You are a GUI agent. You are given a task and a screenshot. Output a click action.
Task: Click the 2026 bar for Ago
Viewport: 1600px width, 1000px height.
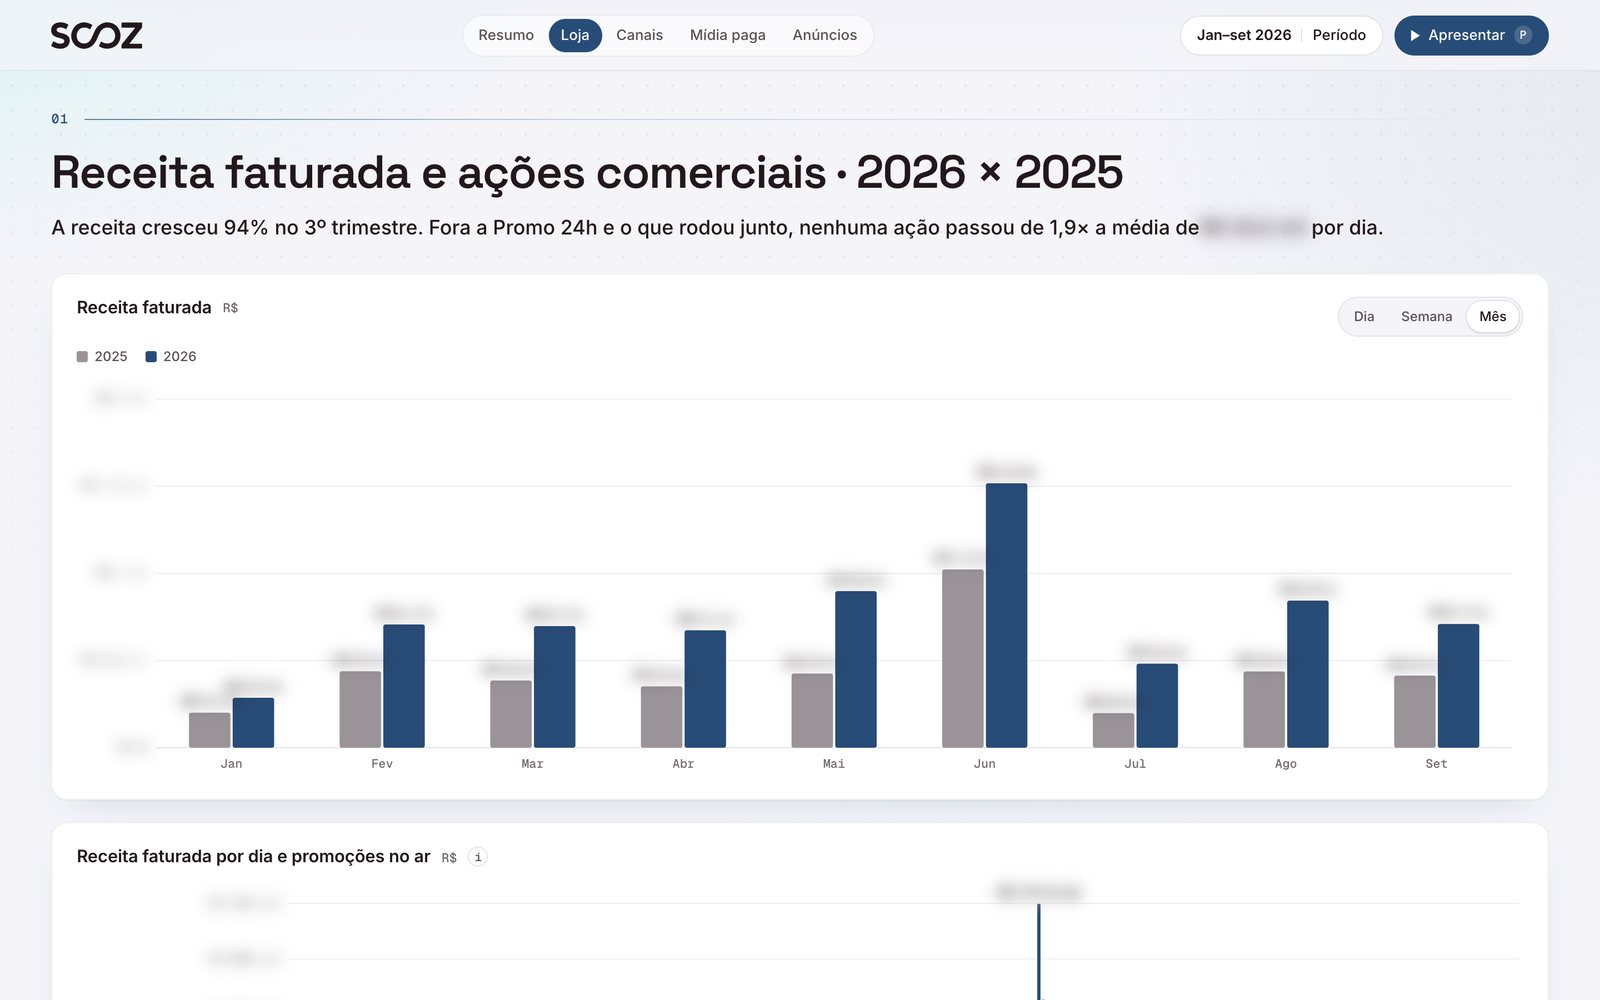pos(1308,674)
